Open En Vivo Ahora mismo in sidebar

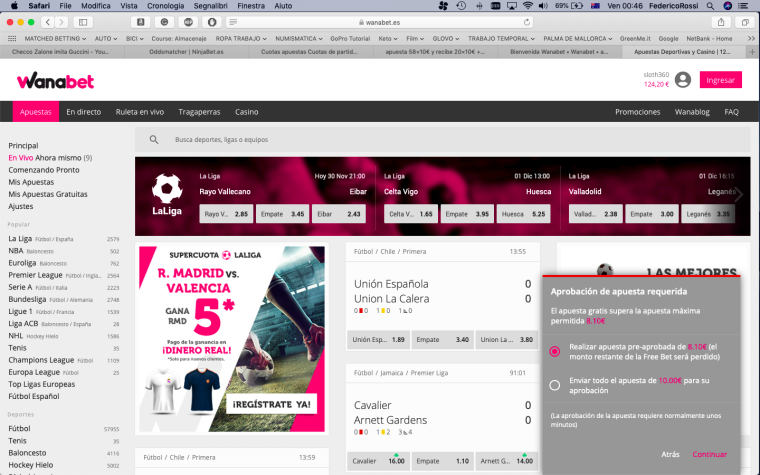[50, 158]
